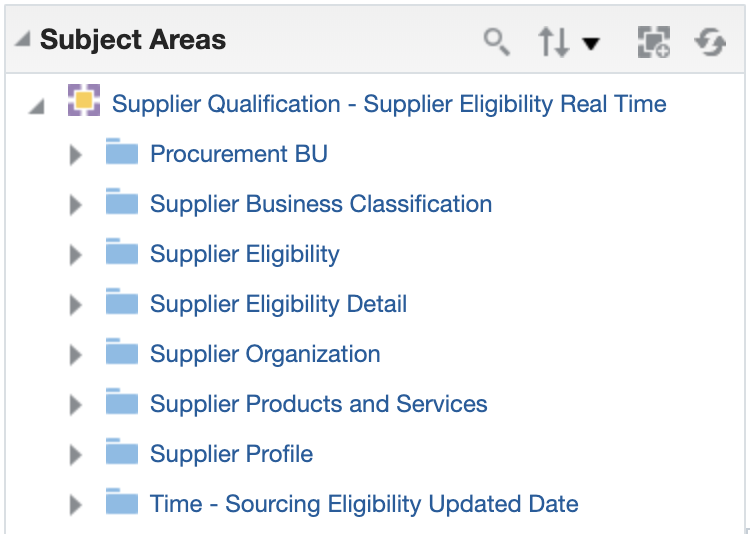The image size is (750, 534).
Task: Click the search icon in Subject Areas header
Action: click(496, 41)
